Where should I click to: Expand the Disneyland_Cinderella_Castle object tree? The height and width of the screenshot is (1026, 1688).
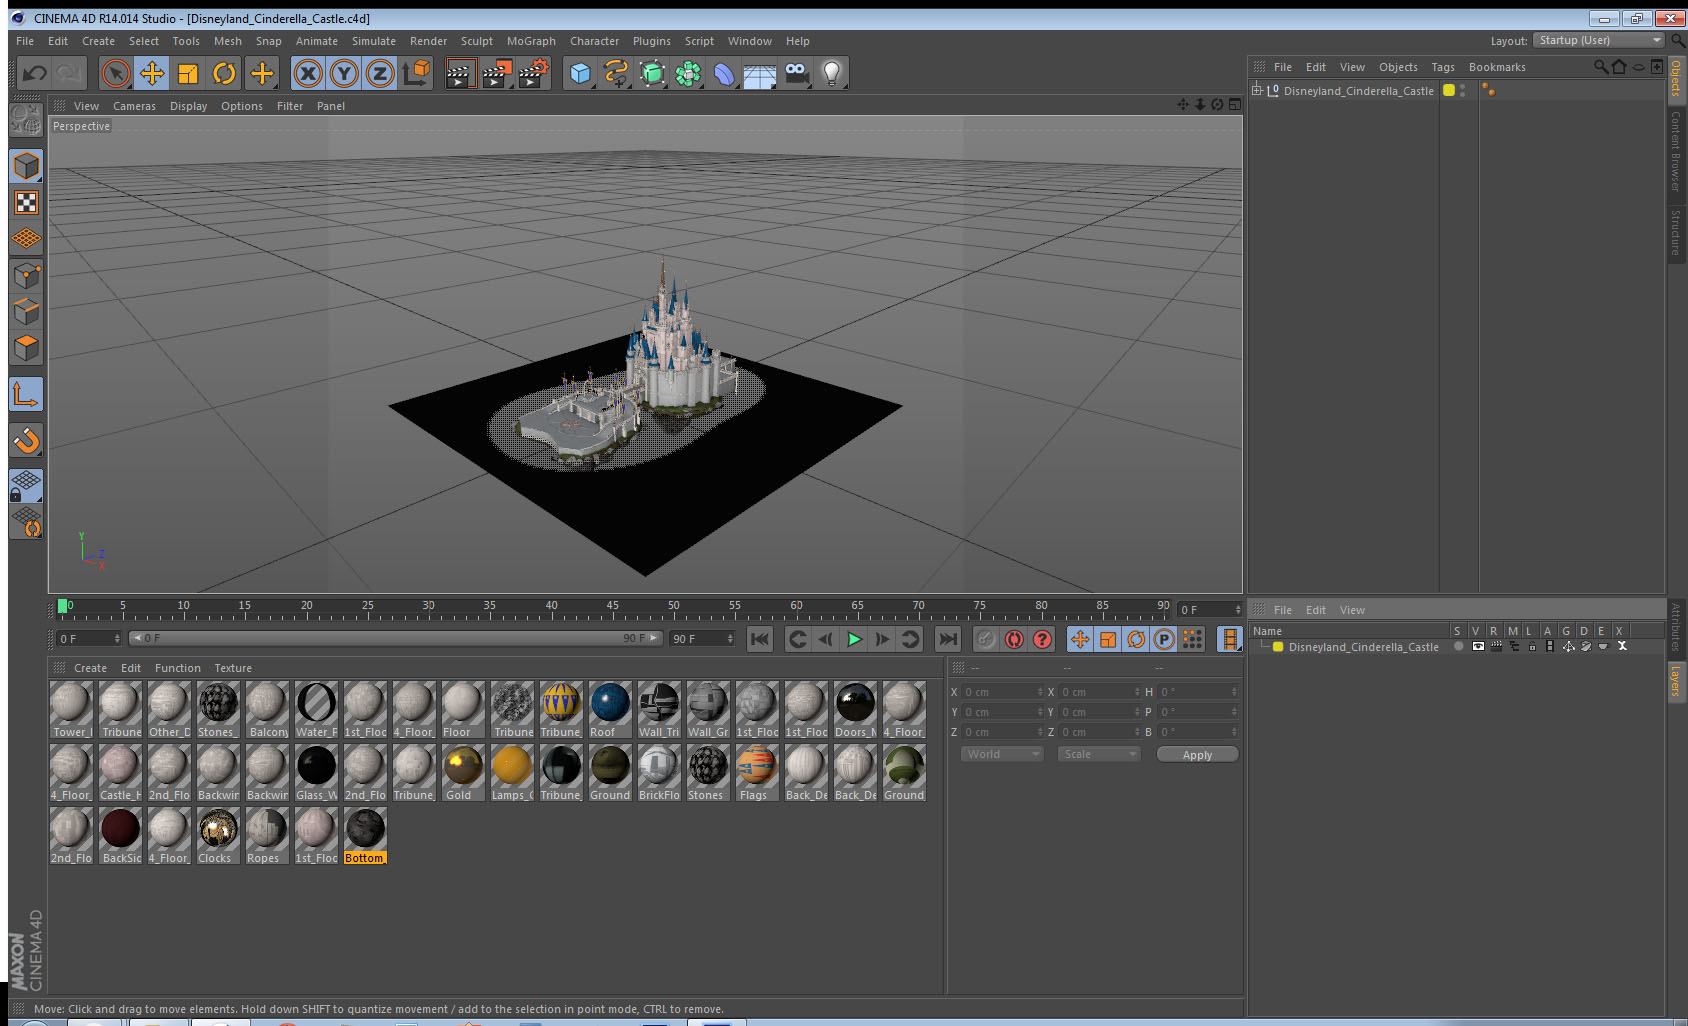(x=1257, y=90)
